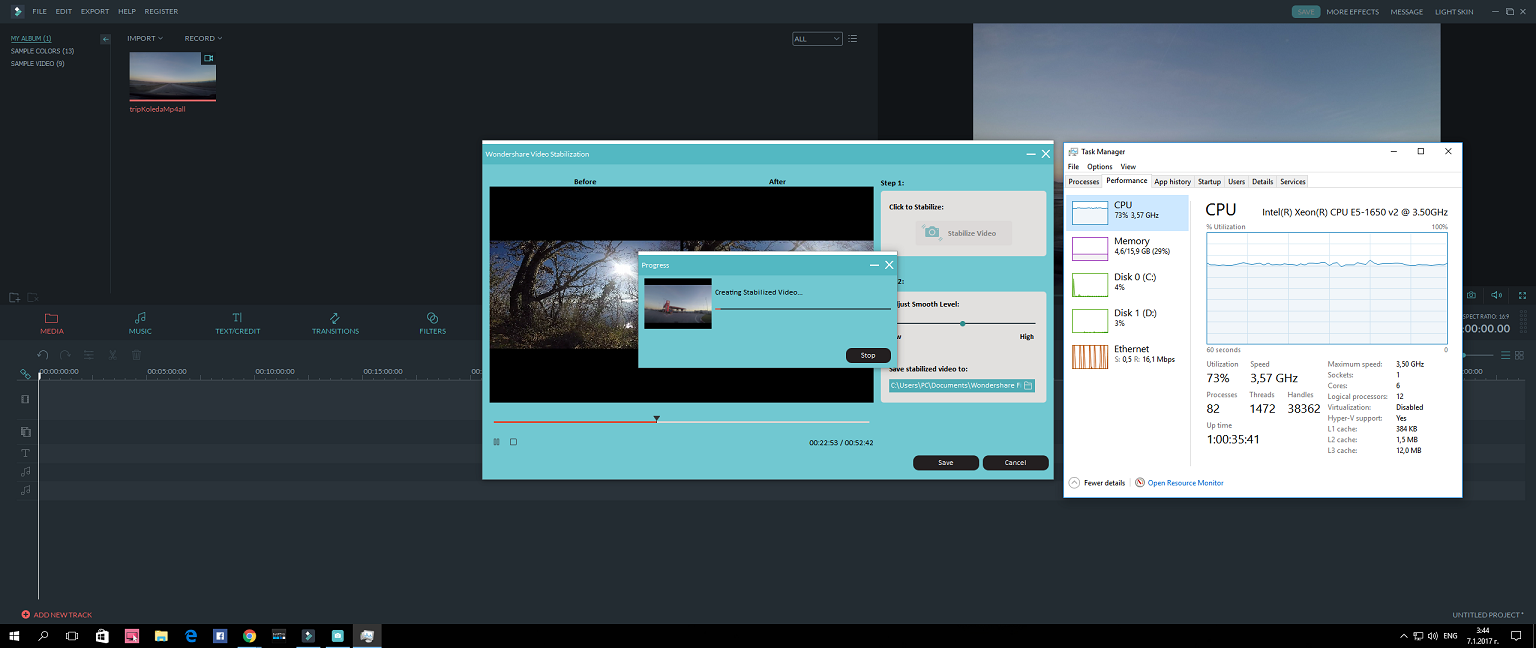The height and width of the screenshot is (648, 1536).
Task: Click the browse folder icon for save path
Action: 1028,385
